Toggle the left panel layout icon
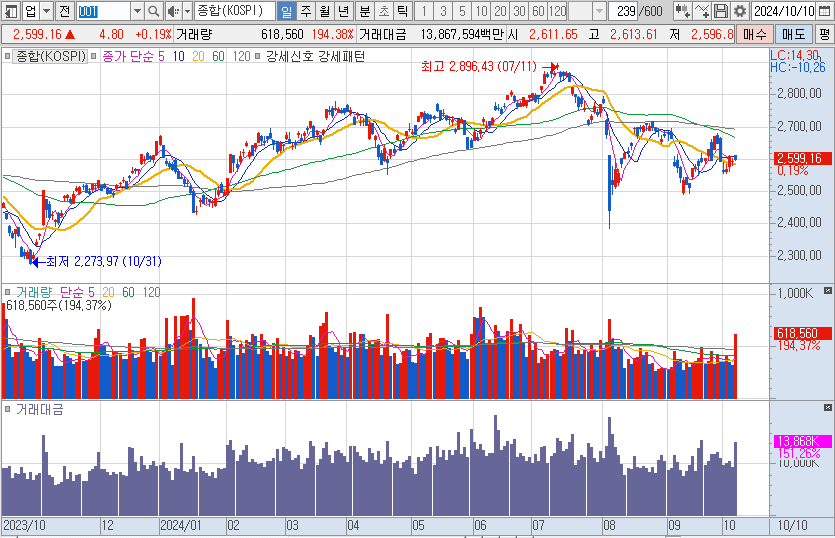The width and height of the screenshot is (835, 538). [11, 11]
